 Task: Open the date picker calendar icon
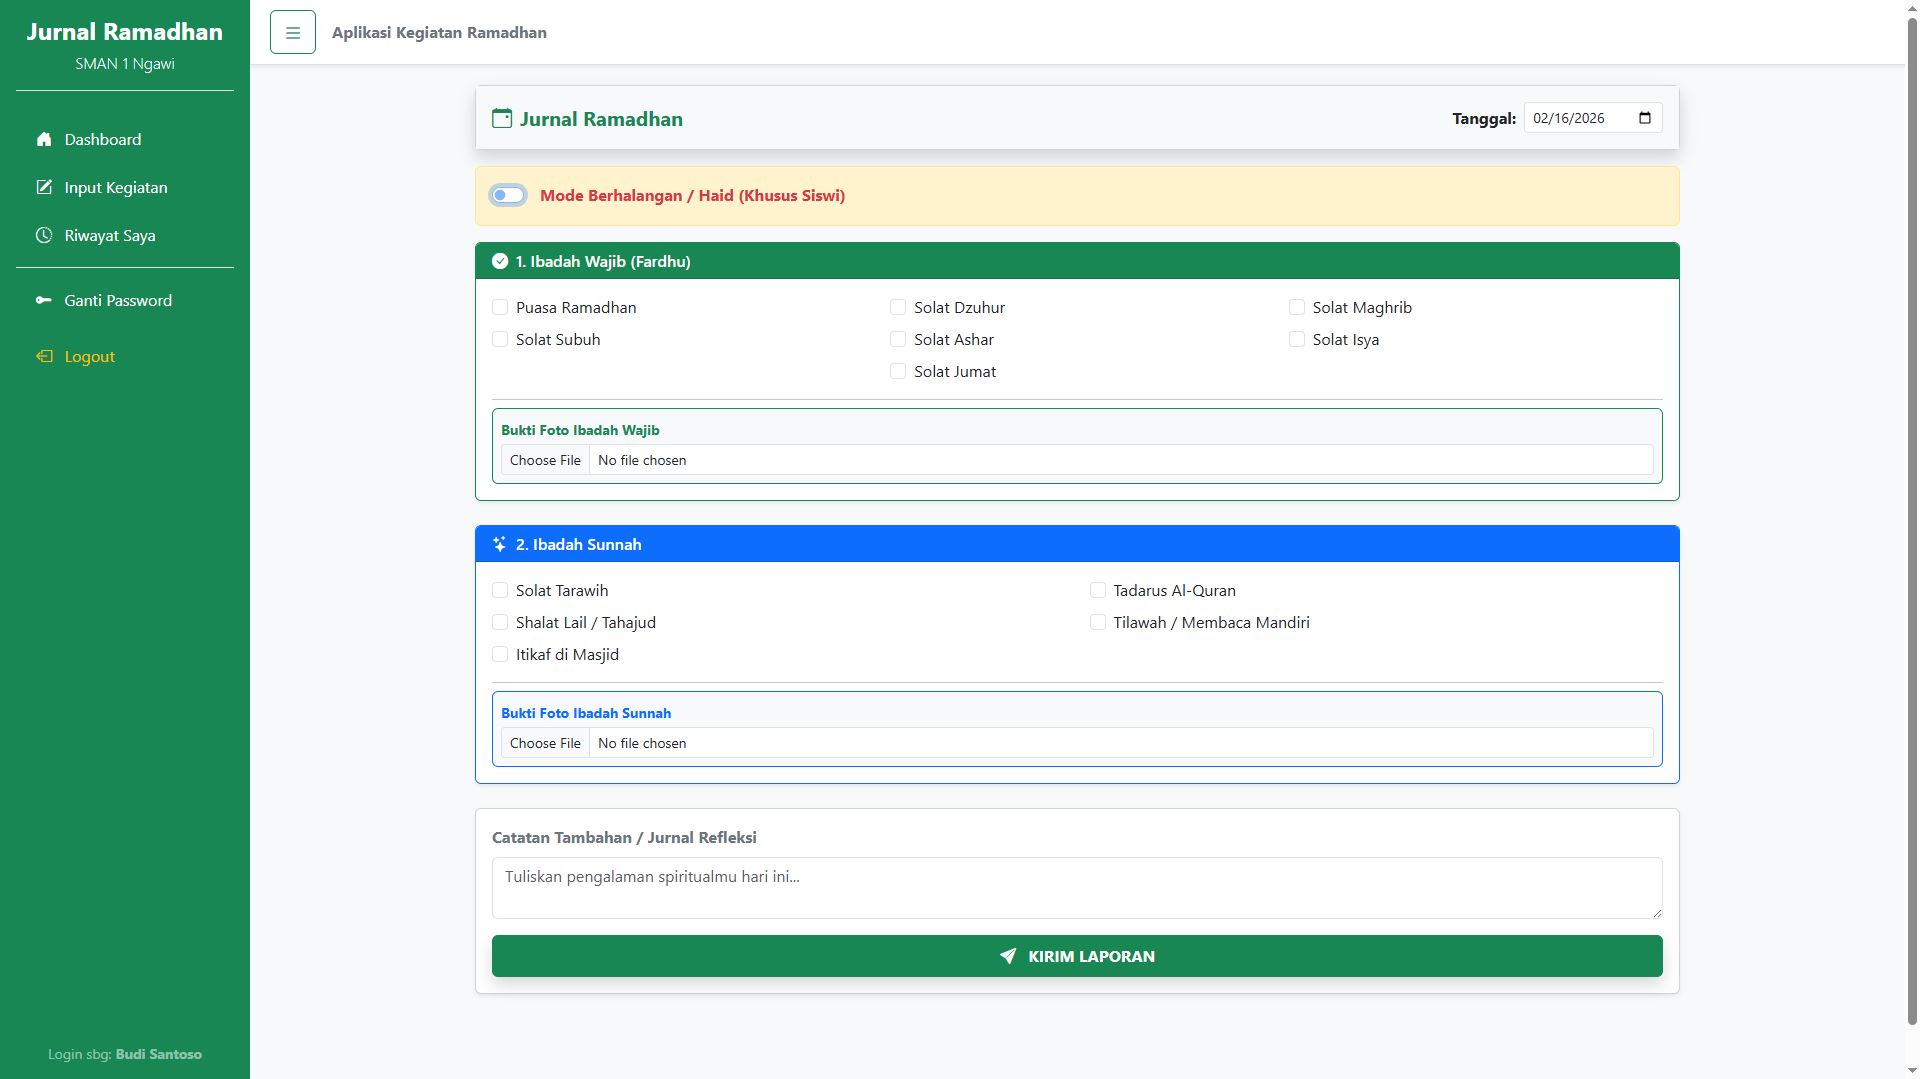tap(1645, 118)
